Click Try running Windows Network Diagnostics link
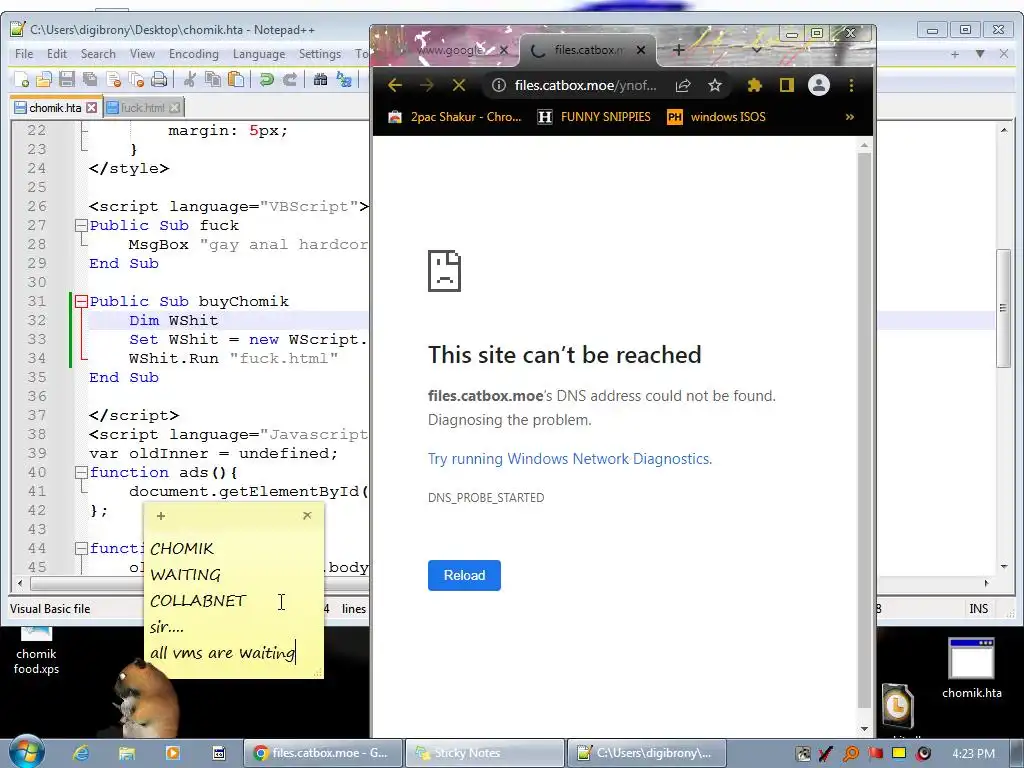Viewport: 1024px width, 768px height. point(569,459)
